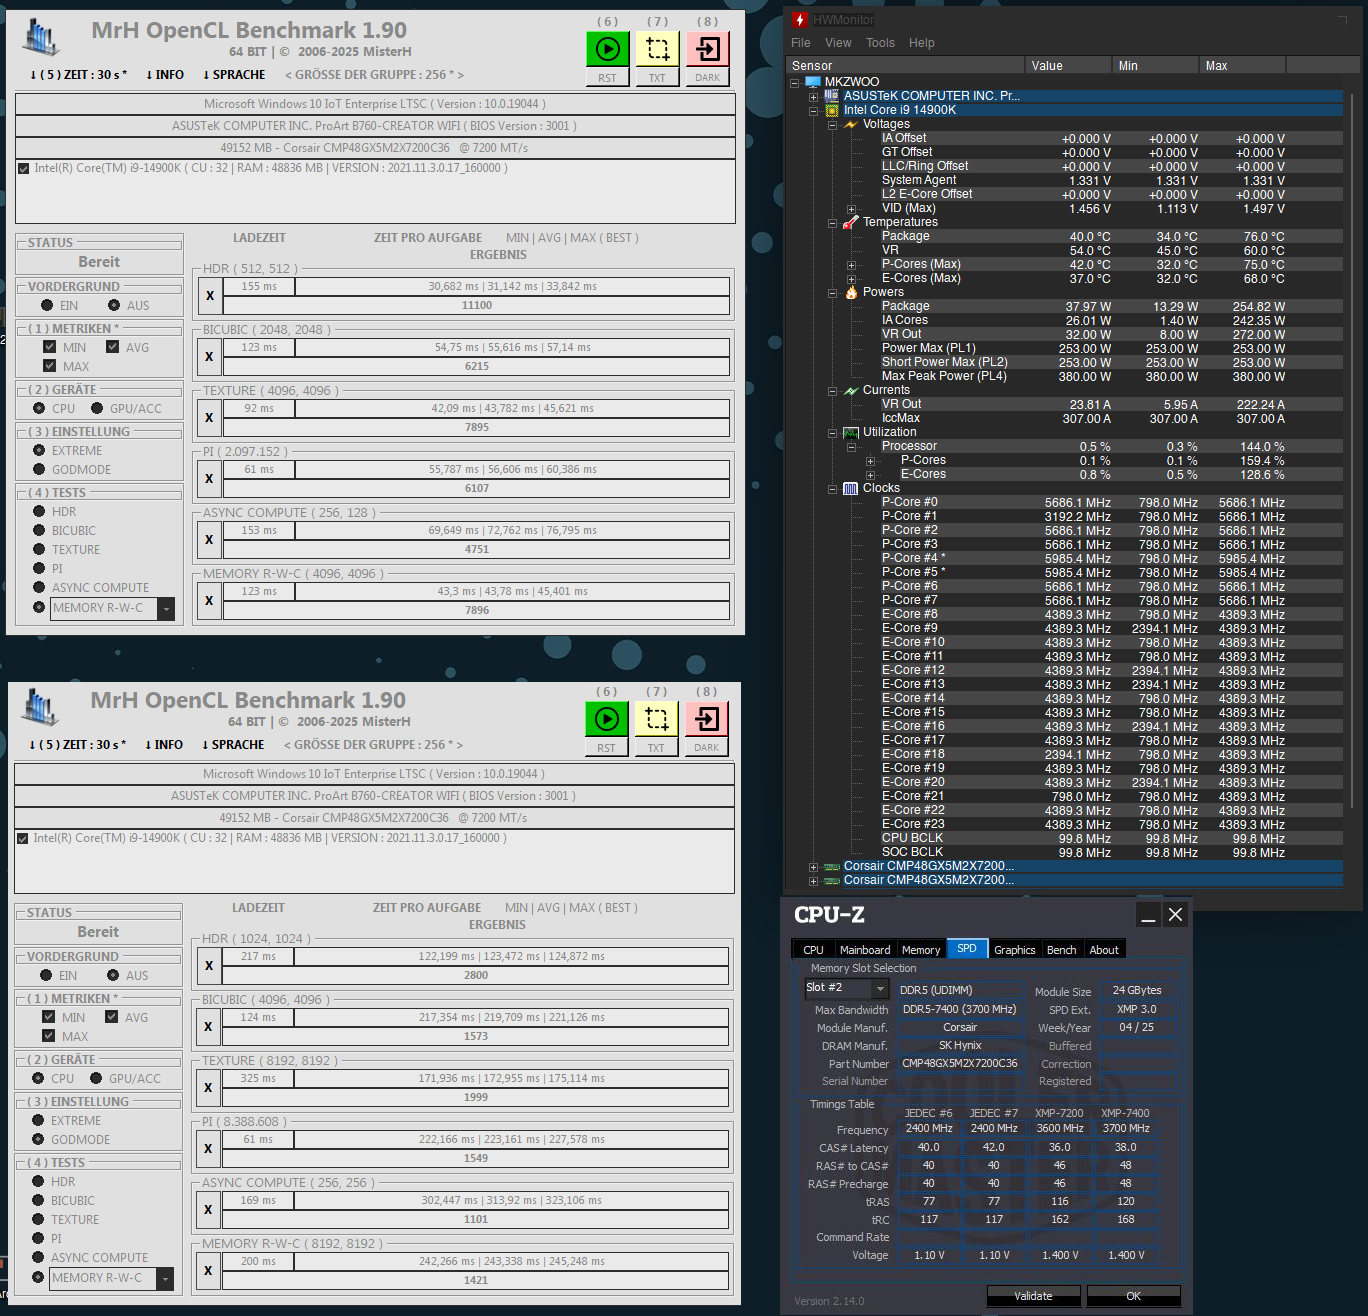
Task: Click red export icon in upper benchmark window
Action: point(707,49)
